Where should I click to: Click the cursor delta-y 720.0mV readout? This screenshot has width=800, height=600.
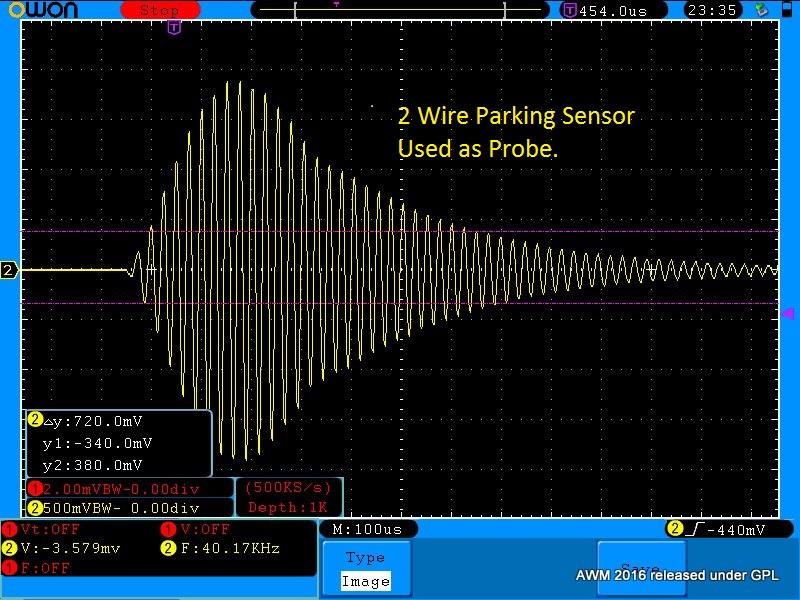tap(97, 421)
